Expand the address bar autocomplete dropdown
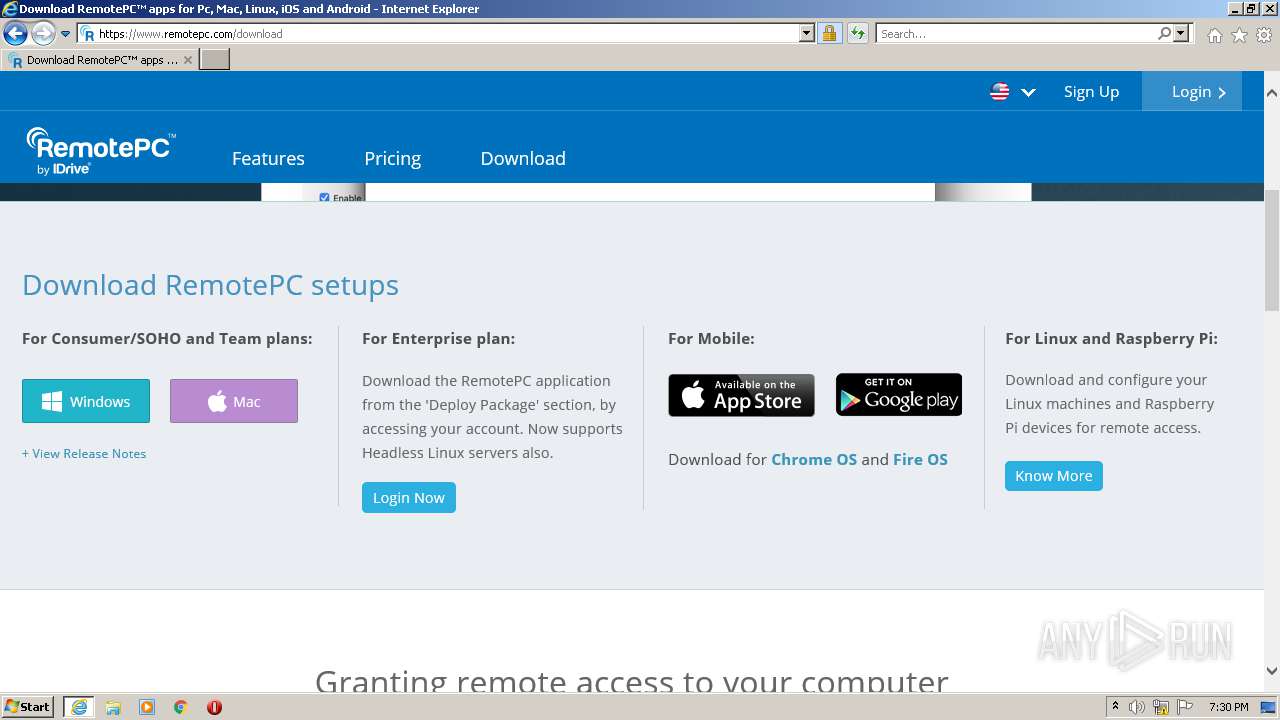This screenshot has width=1280, height=720. point(807,34)
